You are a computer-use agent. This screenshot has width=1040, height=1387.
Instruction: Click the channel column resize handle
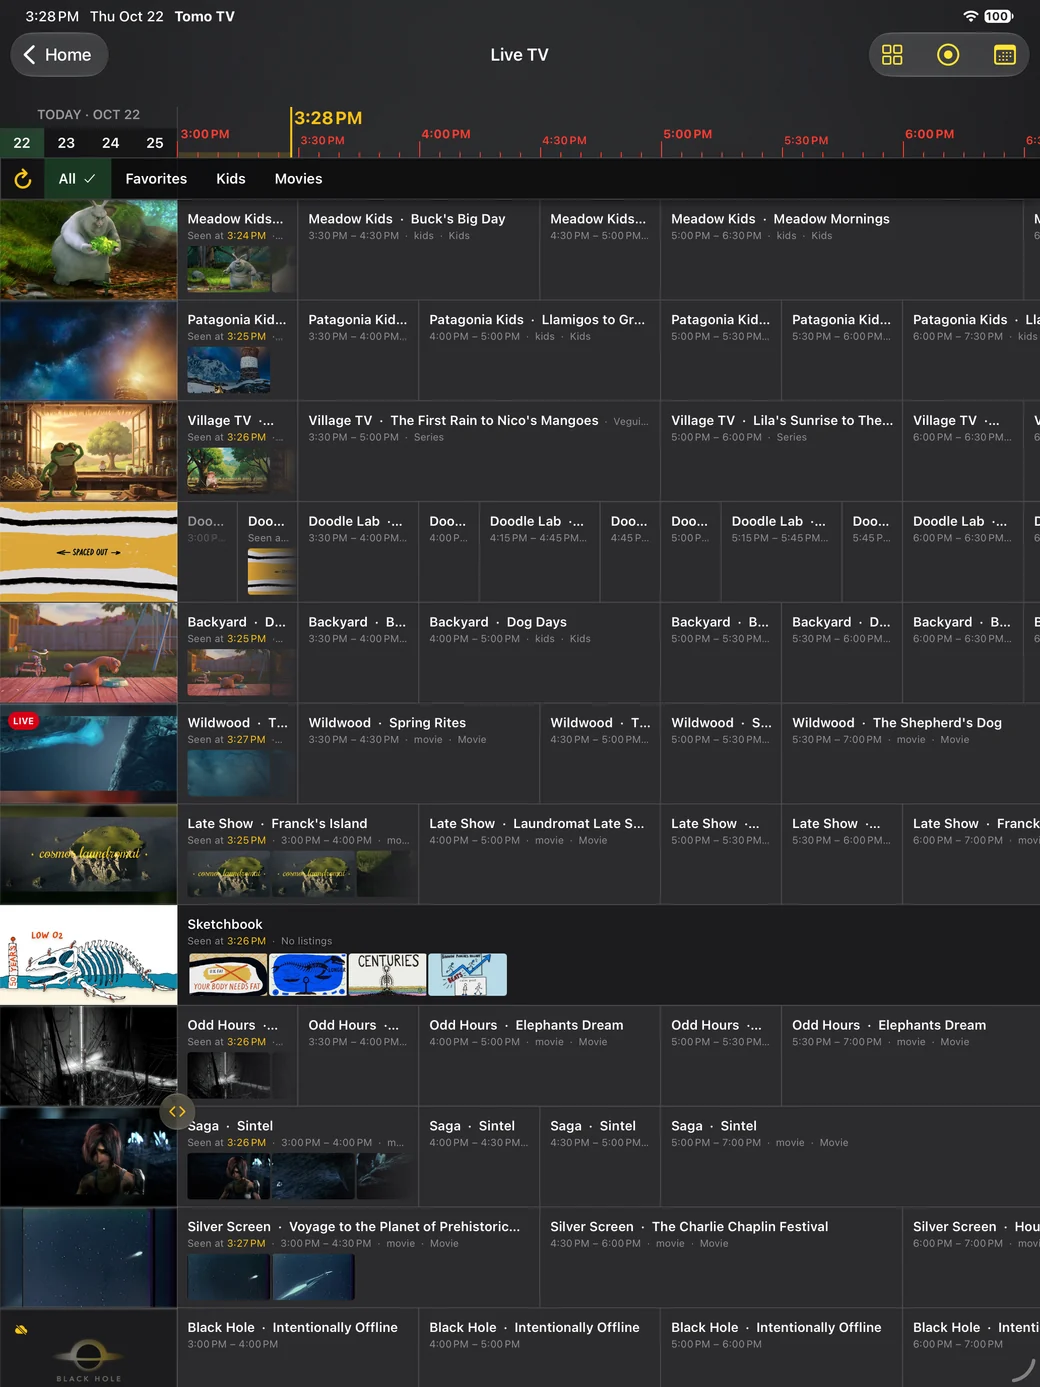click(x=177, y=1111)
